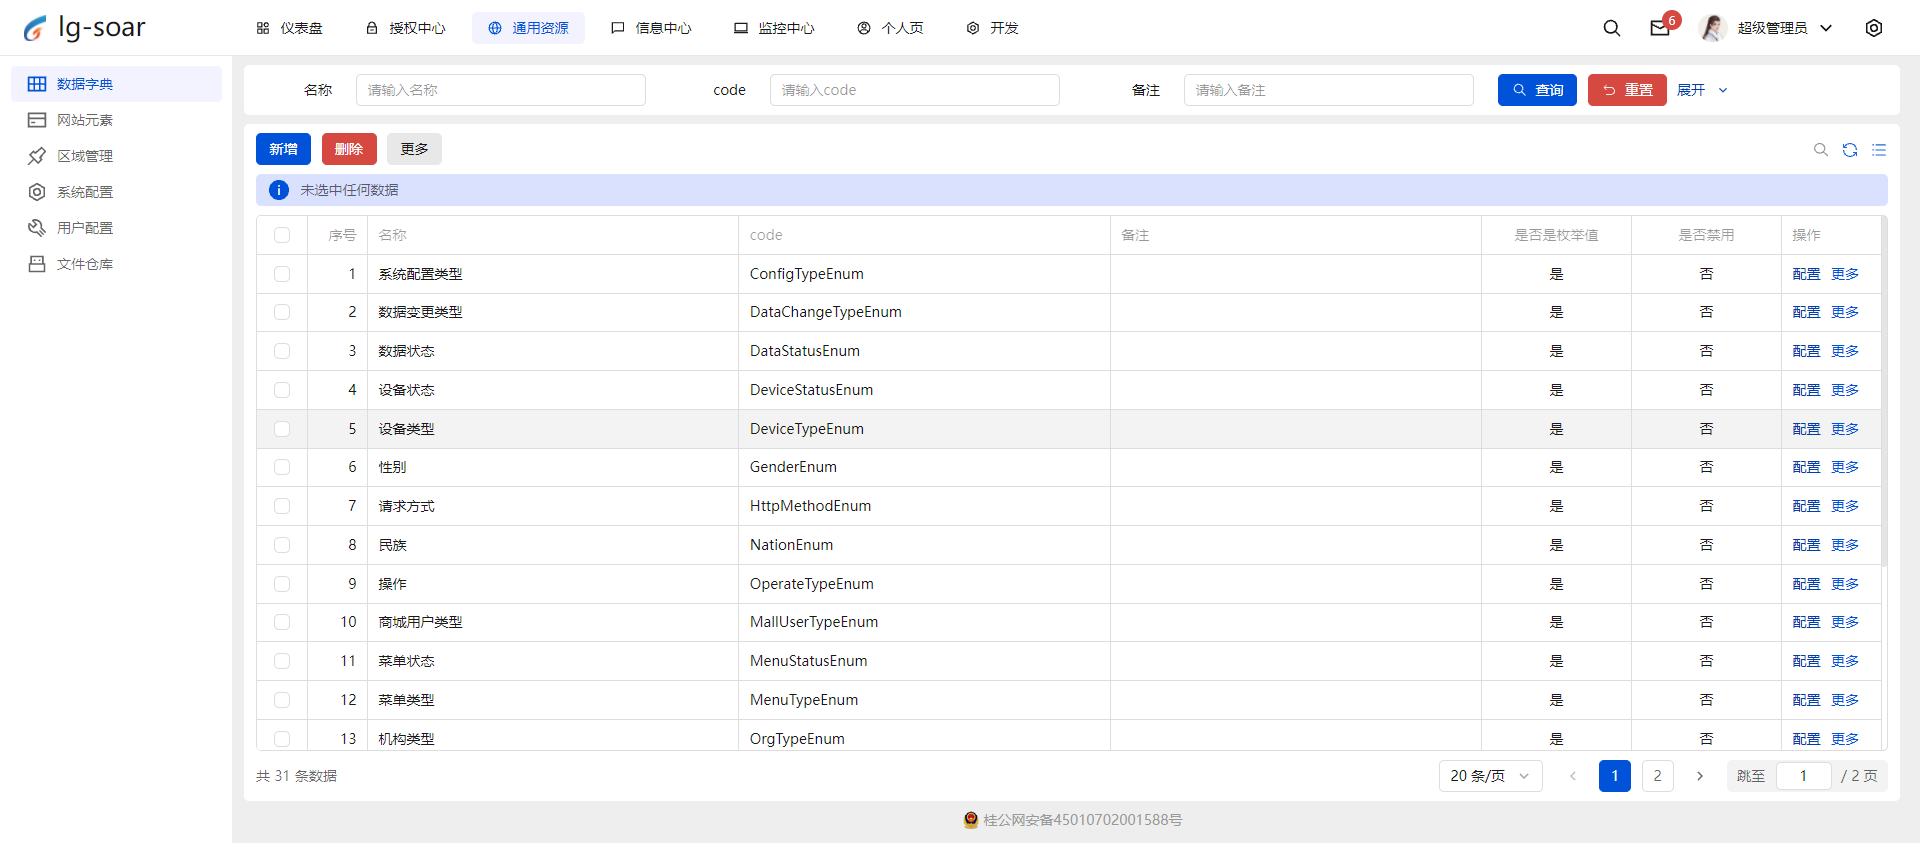
Task: Click the 名称 search input field
Action: pos(501,90)
